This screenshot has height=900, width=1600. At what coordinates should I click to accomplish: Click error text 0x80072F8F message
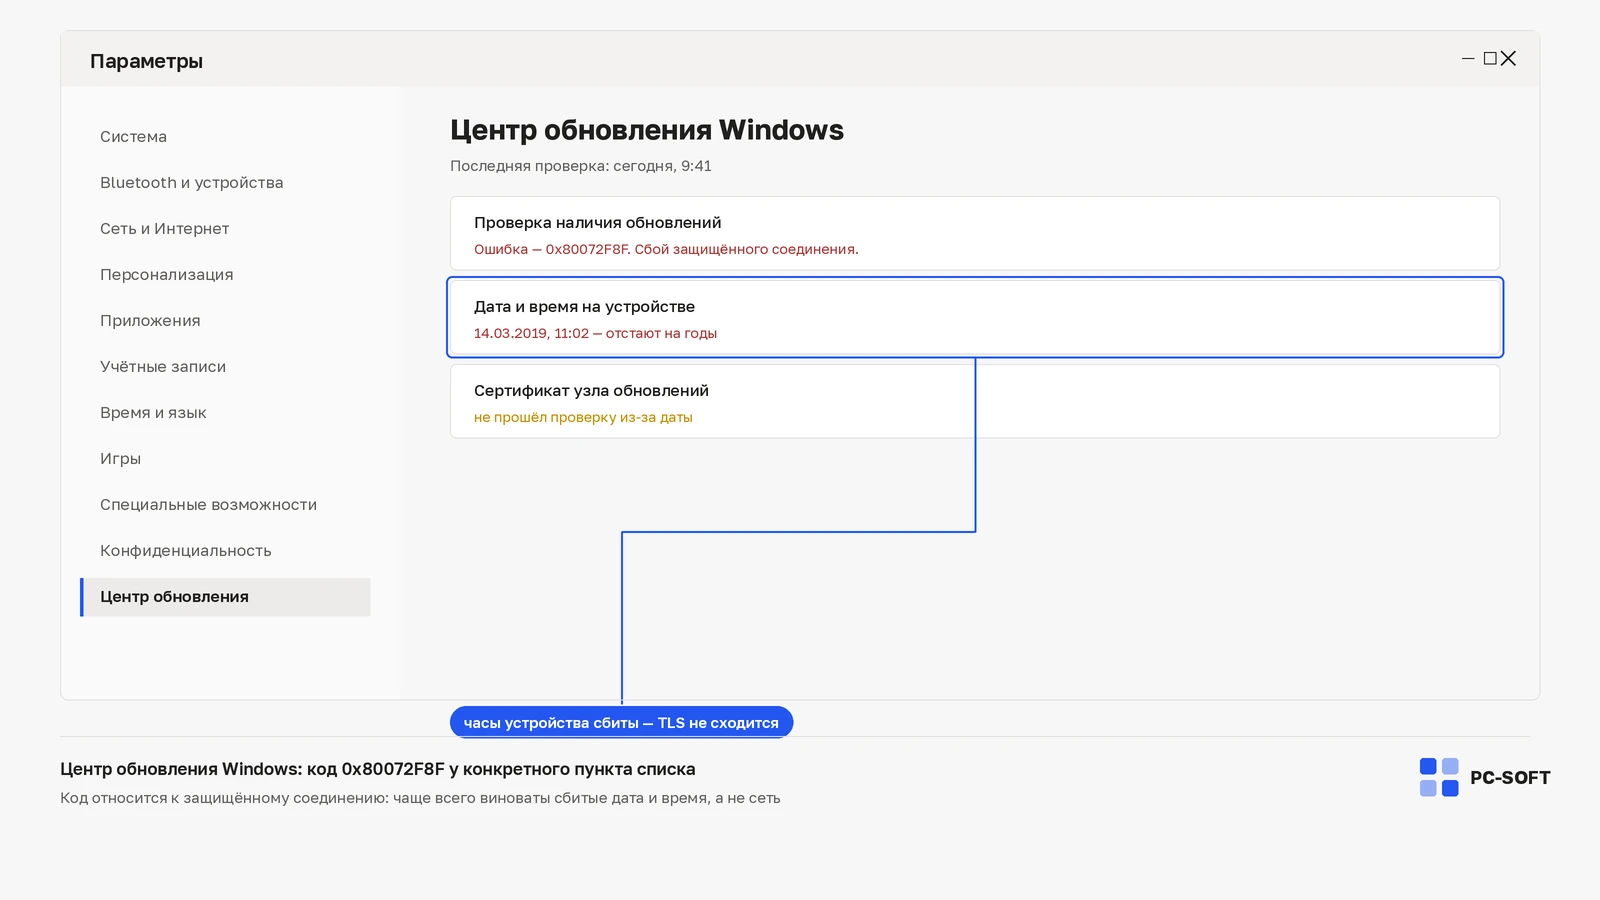click(666, 249)
